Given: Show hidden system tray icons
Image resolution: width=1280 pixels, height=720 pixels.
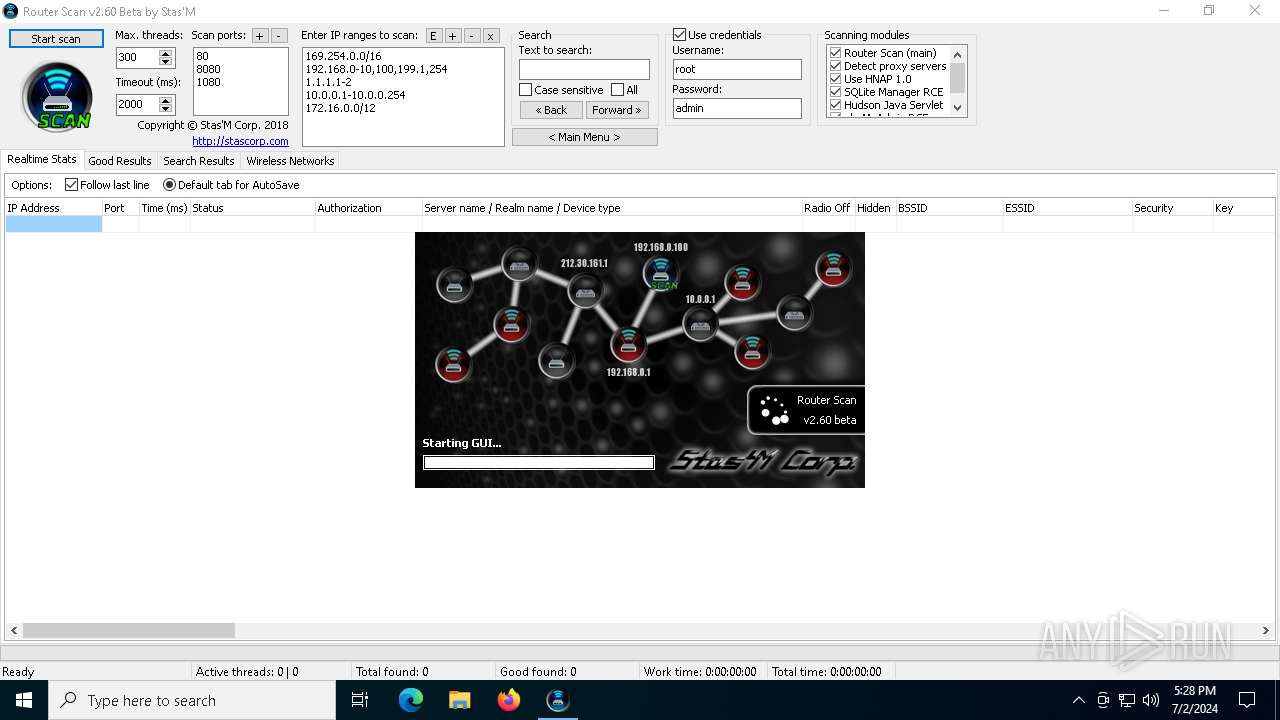Looking at the screenshot, I should 1078,700.
